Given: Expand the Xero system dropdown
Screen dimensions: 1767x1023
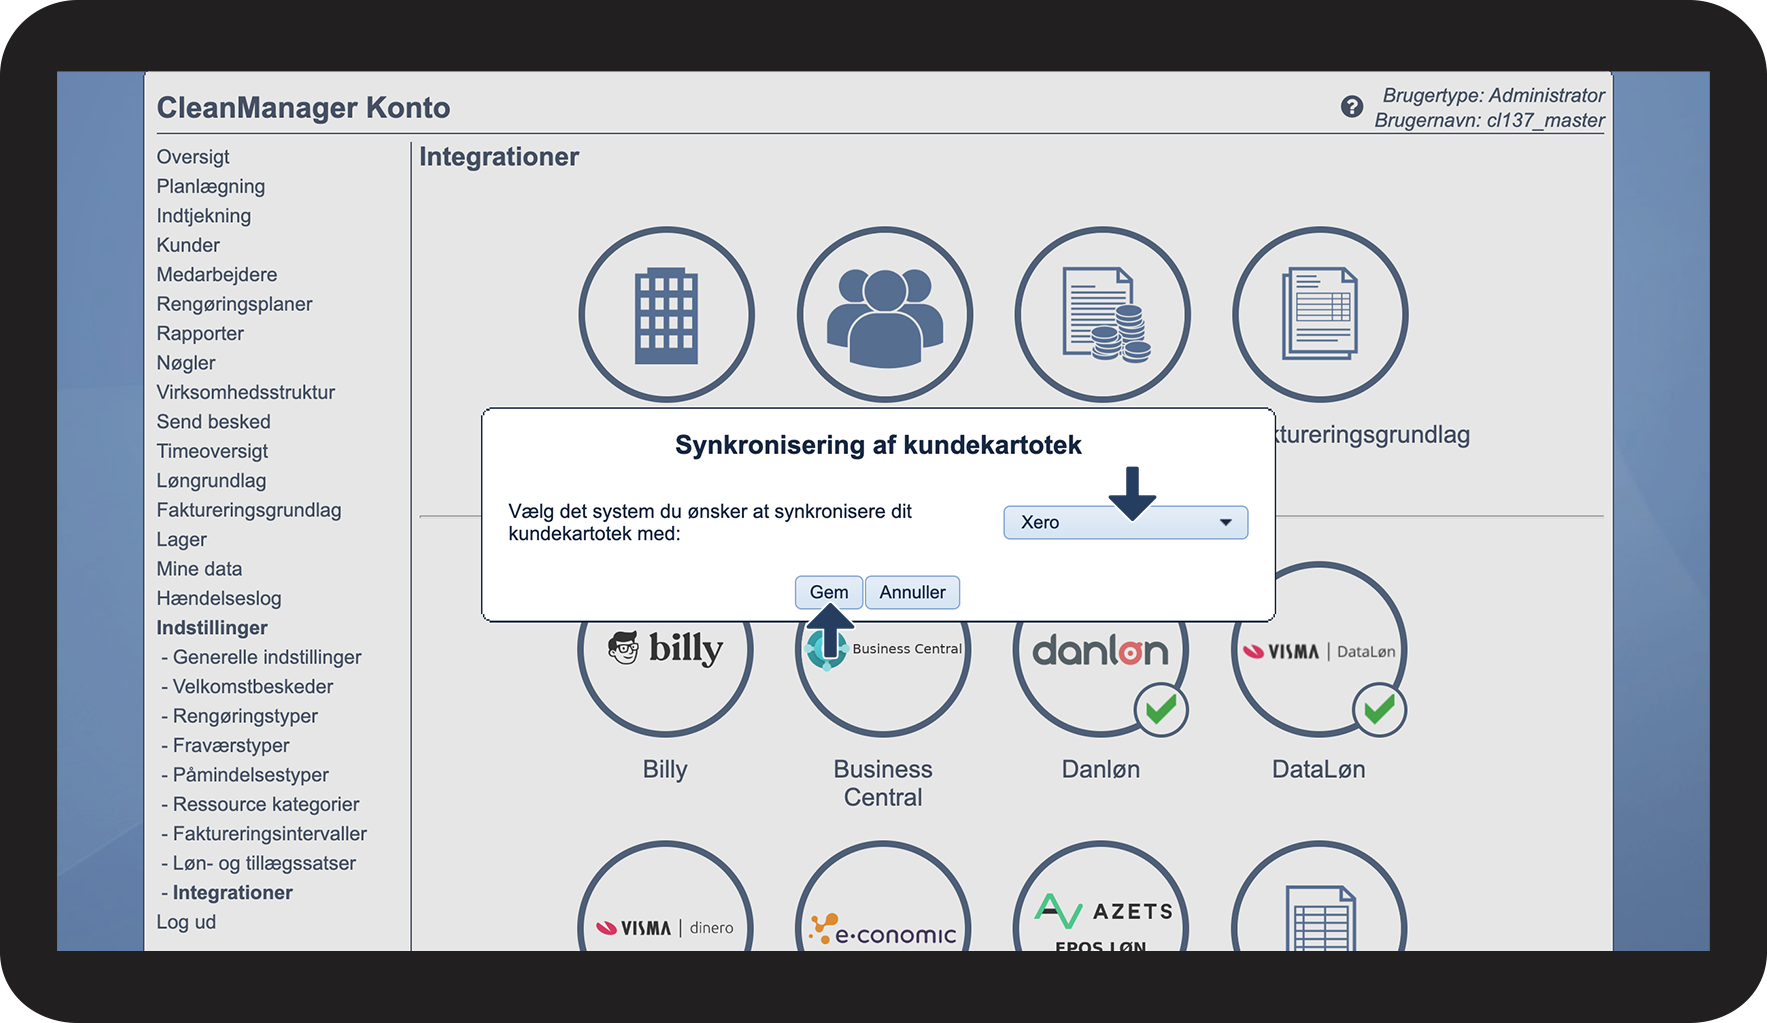Looking at the screenshot, I should pos(1125,523).
